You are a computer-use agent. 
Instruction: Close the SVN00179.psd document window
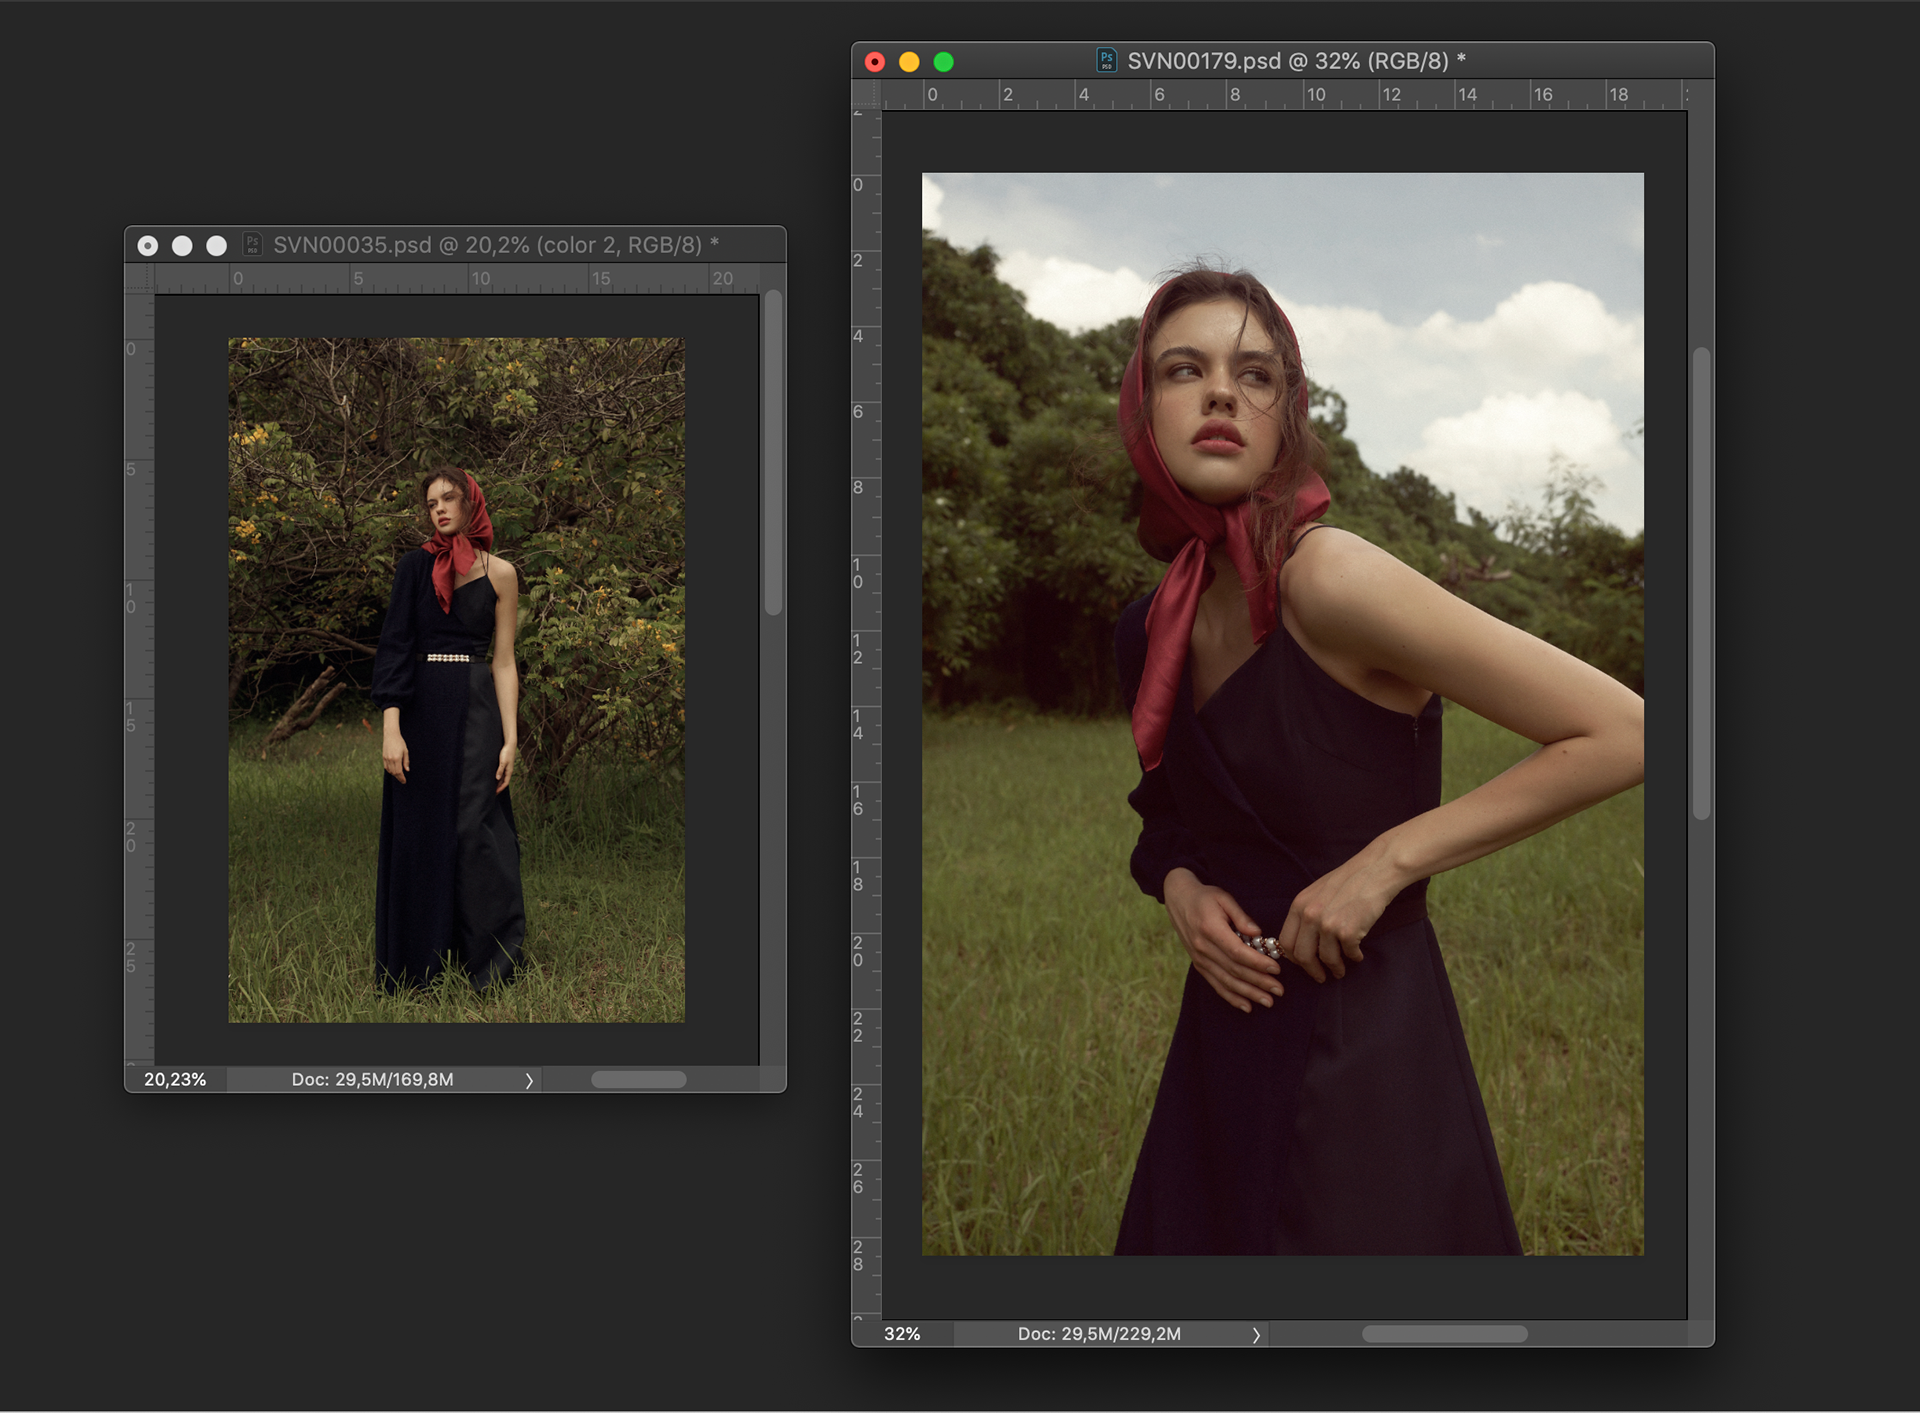(875, 62)
